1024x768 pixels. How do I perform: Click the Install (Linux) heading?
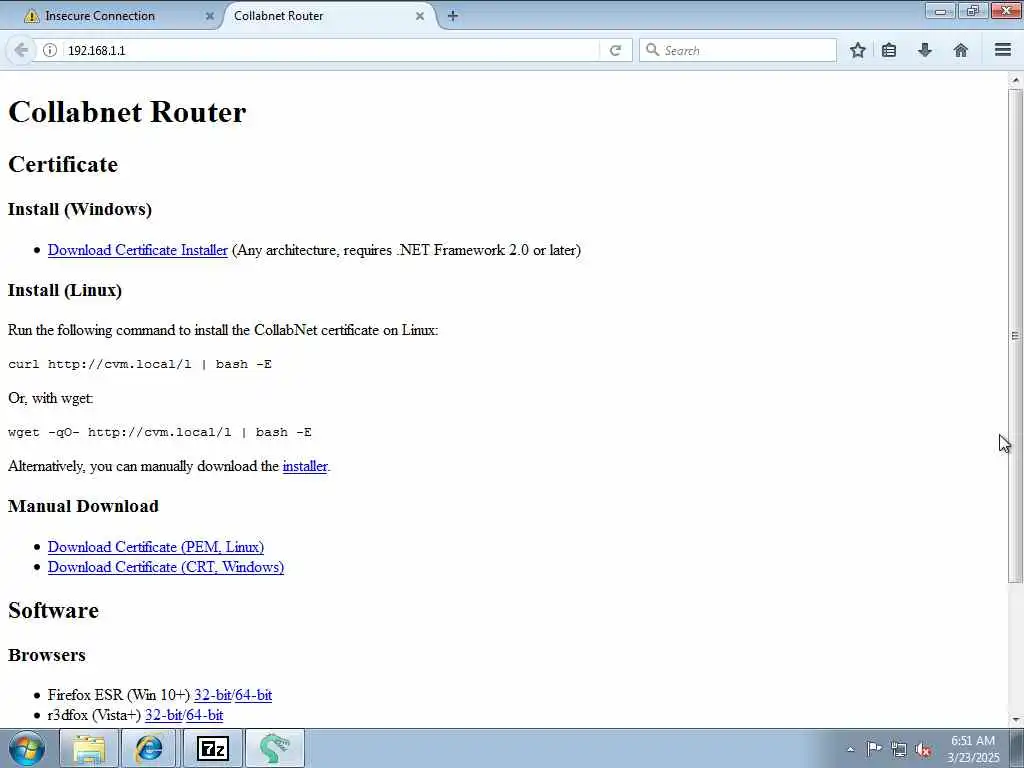65,290
